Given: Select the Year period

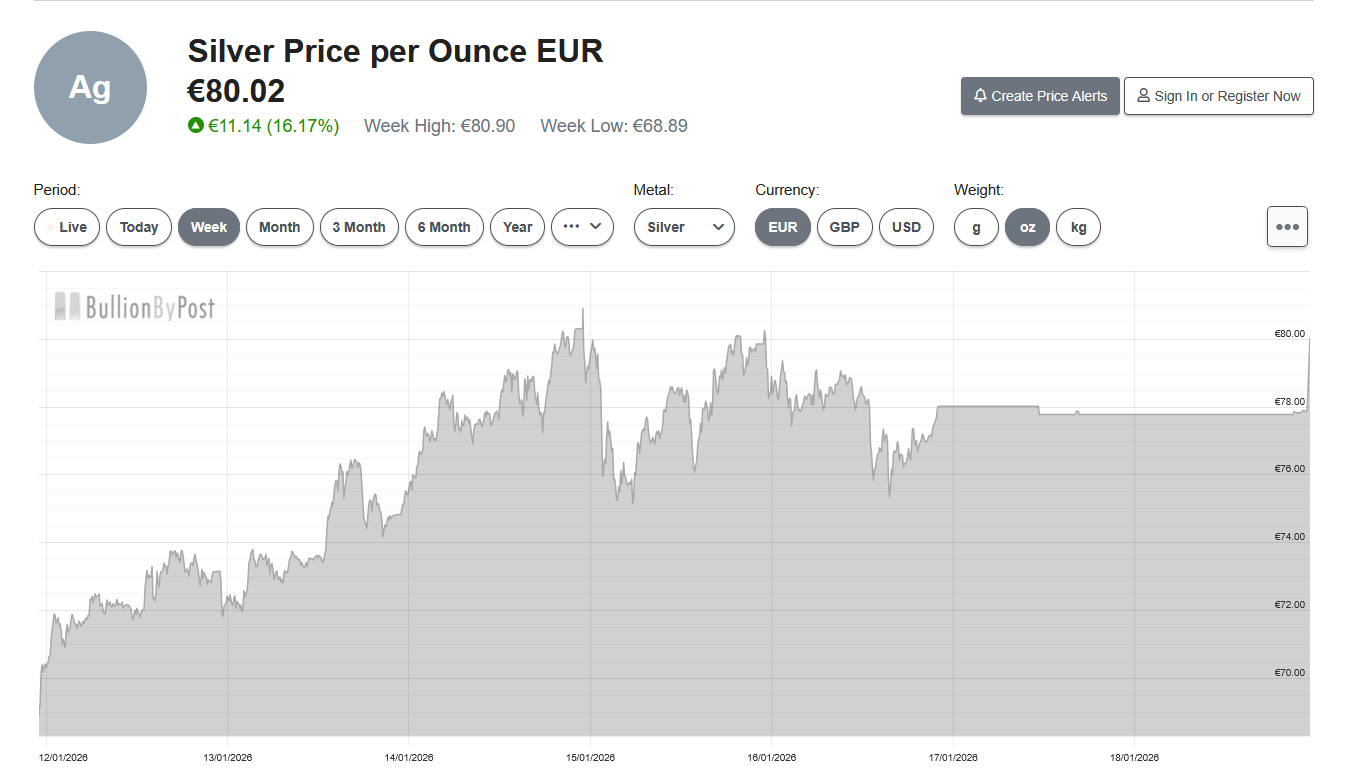Looking at the screenshot, I should pos(518,227).
